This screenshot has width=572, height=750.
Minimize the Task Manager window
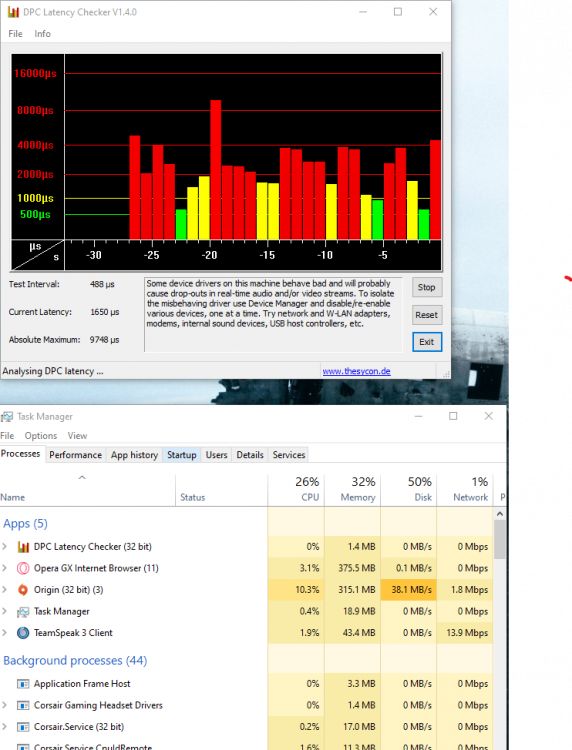pyautogui.click(x=418, y=417)
